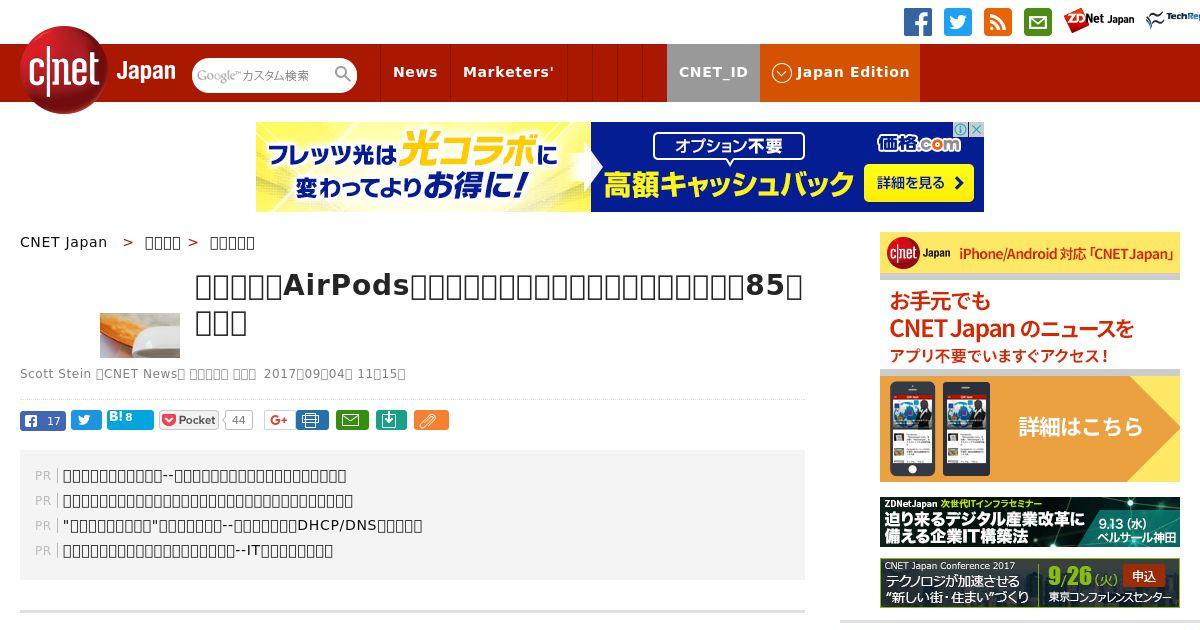The width and height of the screenshot is (1200, 630).
Task: Open CNET Japan Conference 2017 banner
Action: point(1030,582)
